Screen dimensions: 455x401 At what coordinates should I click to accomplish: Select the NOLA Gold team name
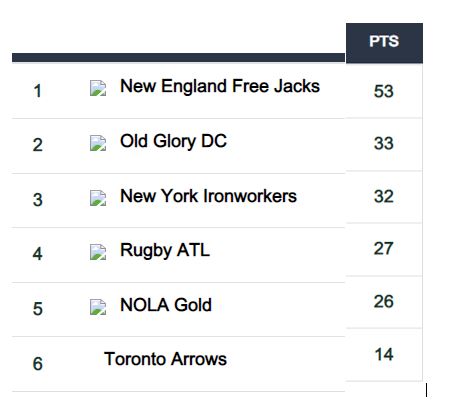(166, 305)
